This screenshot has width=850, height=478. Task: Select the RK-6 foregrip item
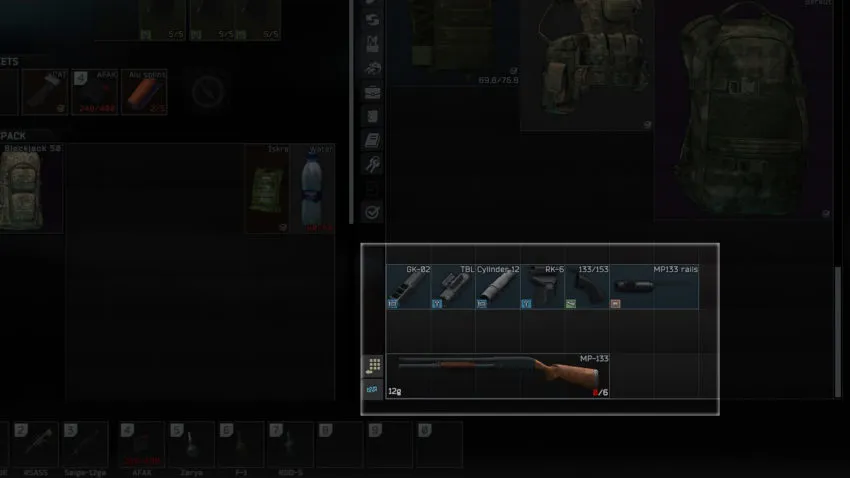542,287
